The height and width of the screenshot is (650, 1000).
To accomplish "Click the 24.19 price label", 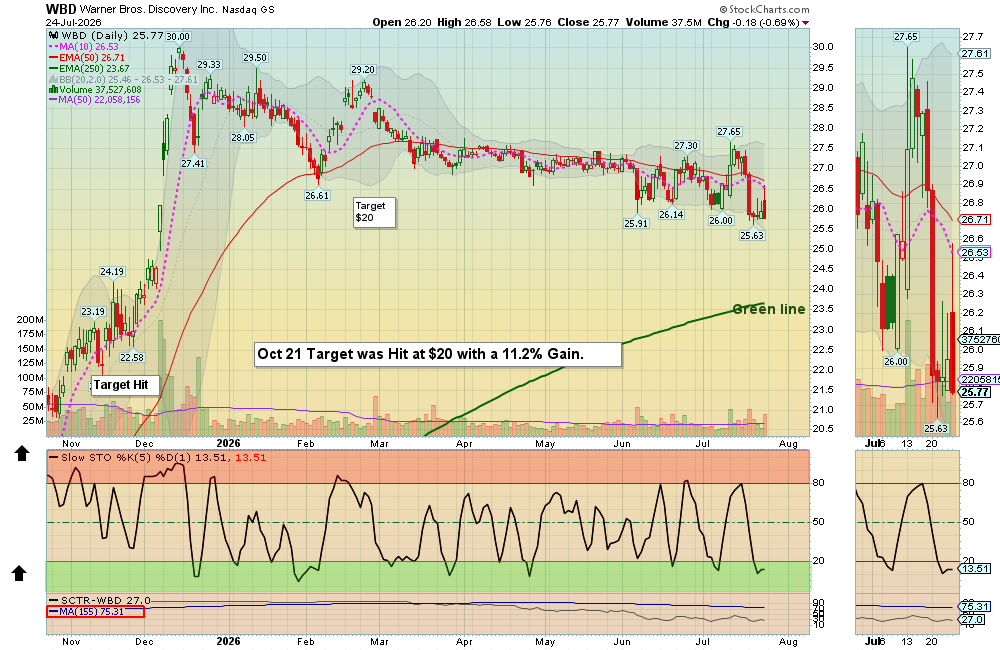I will pyautogui.click(x=112, y=272).
